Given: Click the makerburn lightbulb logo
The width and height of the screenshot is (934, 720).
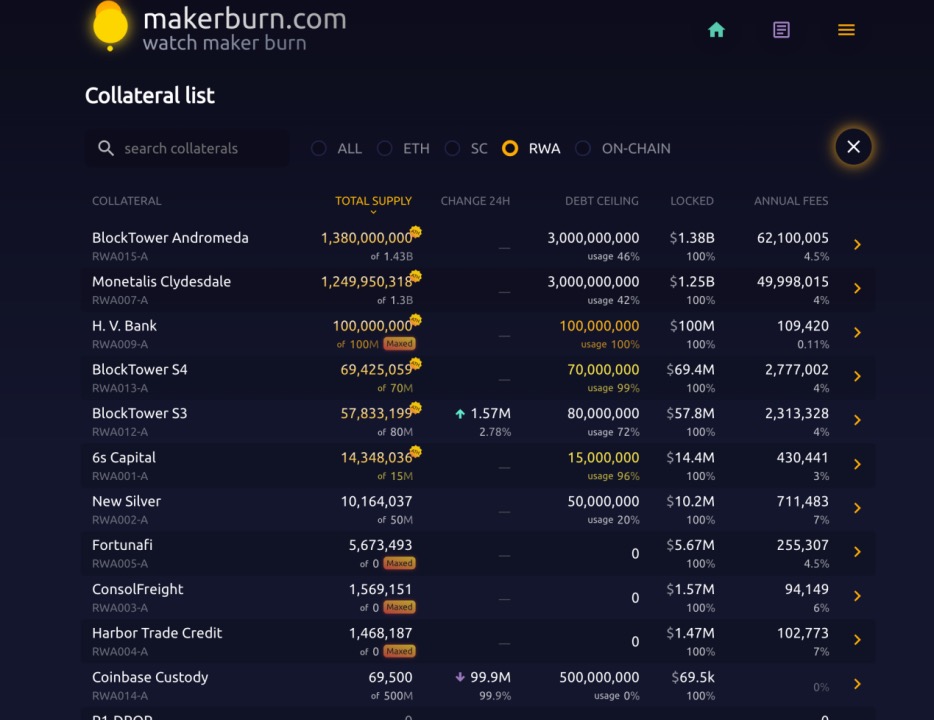Looking at the screenshot, I should pos(109,26).
